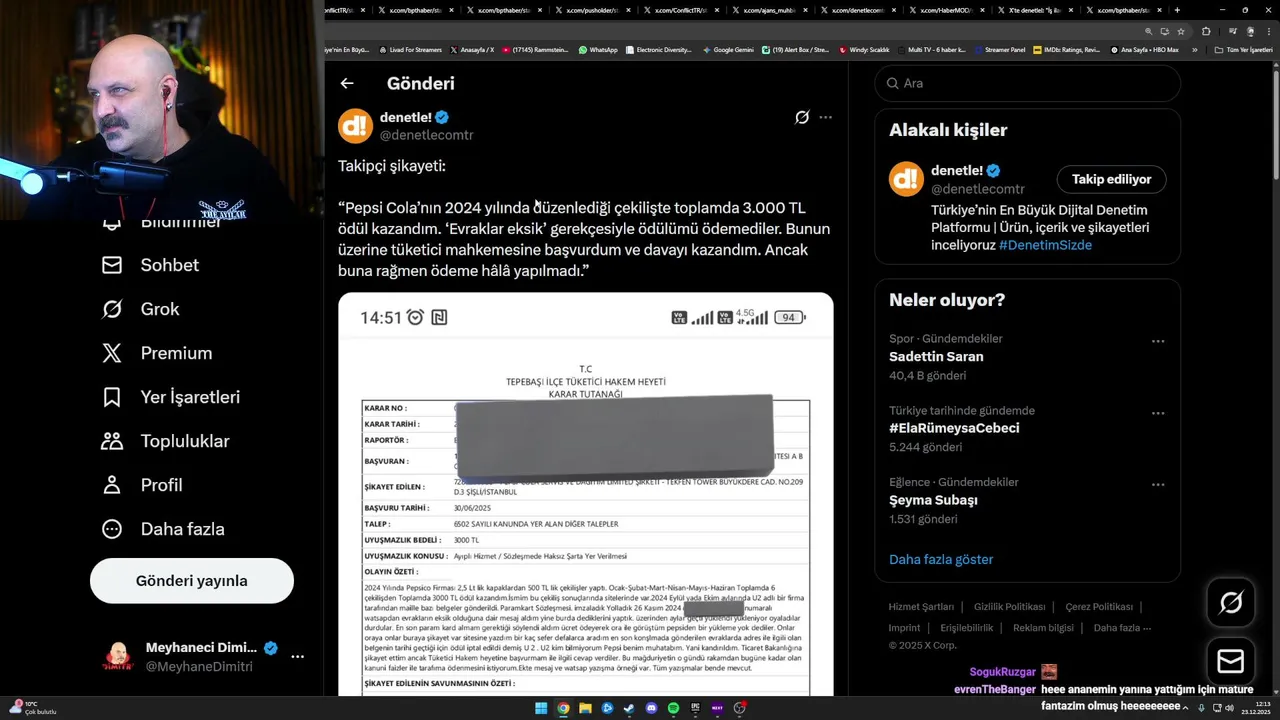Open the WhatsApp bookmark
1280x720 pixels.
pyautogui.click(x=598, y=50)
